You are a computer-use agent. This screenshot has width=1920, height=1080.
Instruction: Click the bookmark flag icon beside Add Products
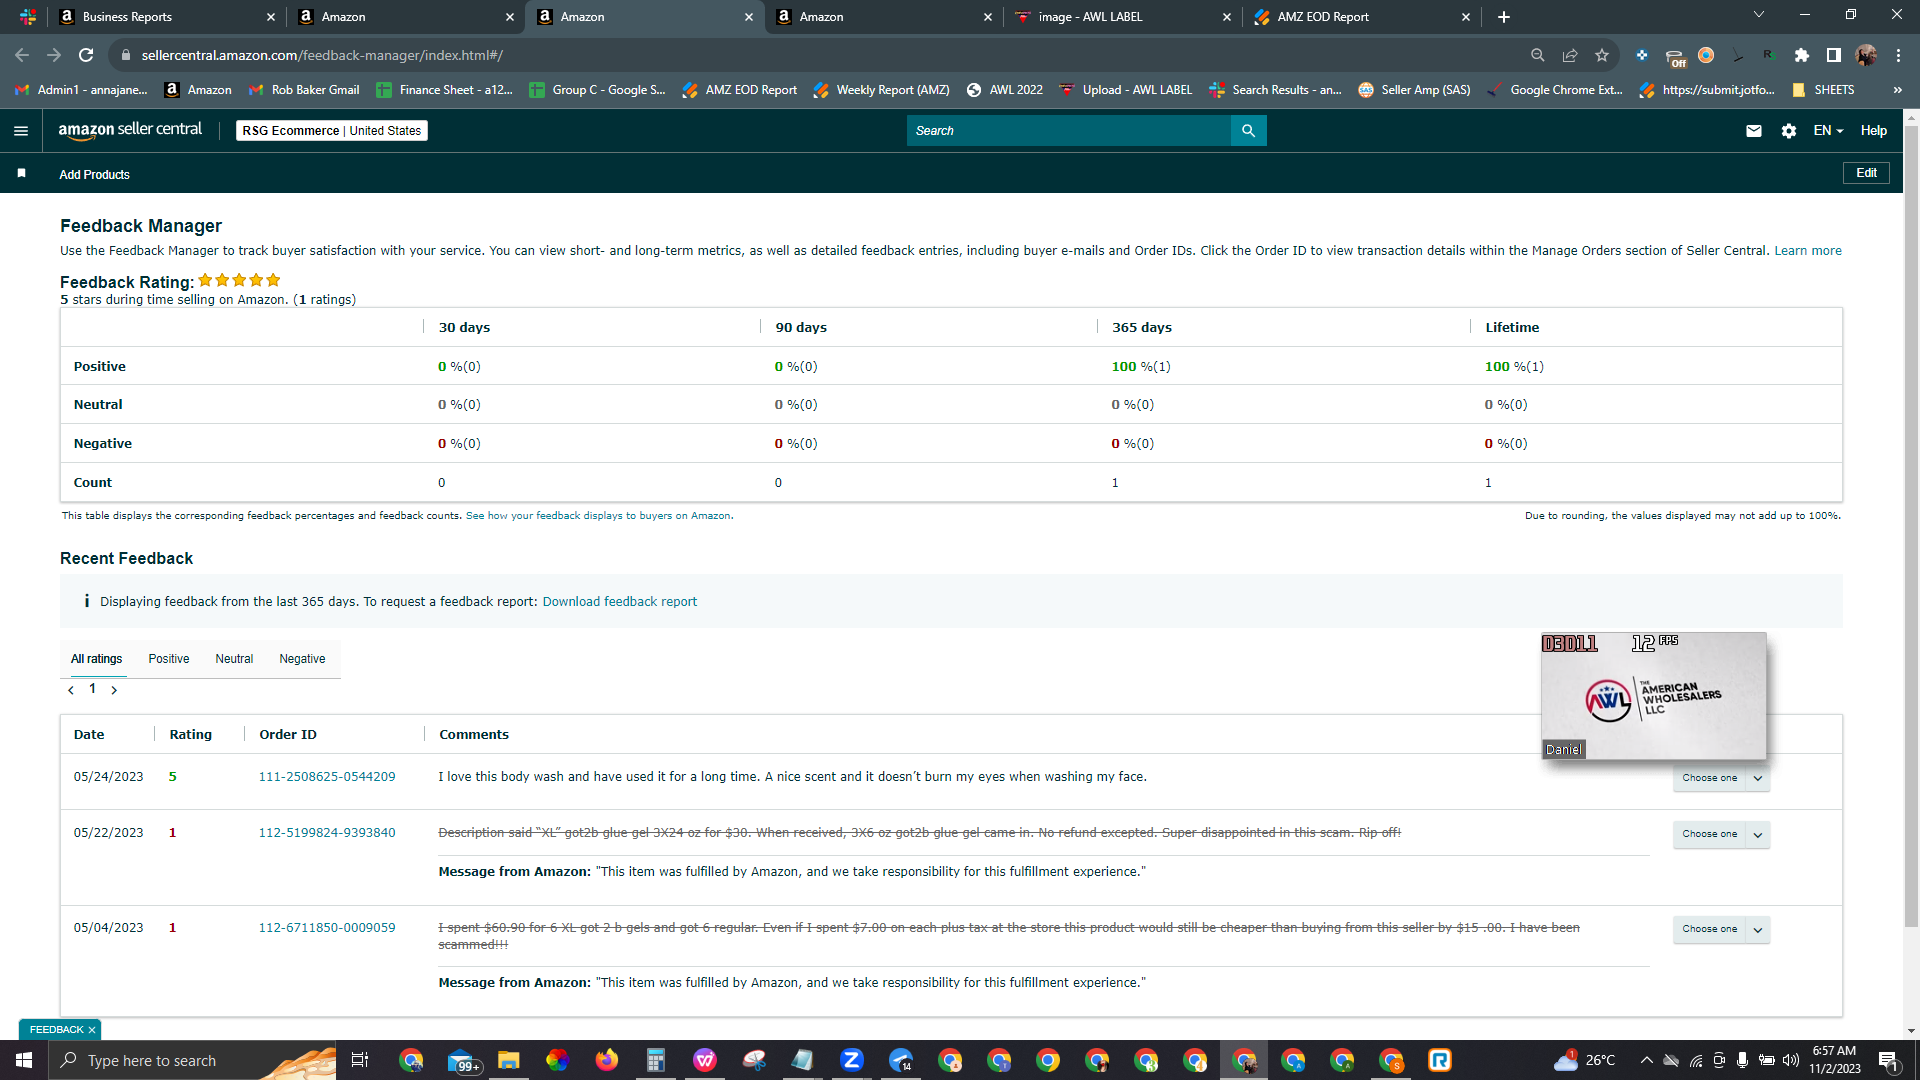[x=21, y=173]
